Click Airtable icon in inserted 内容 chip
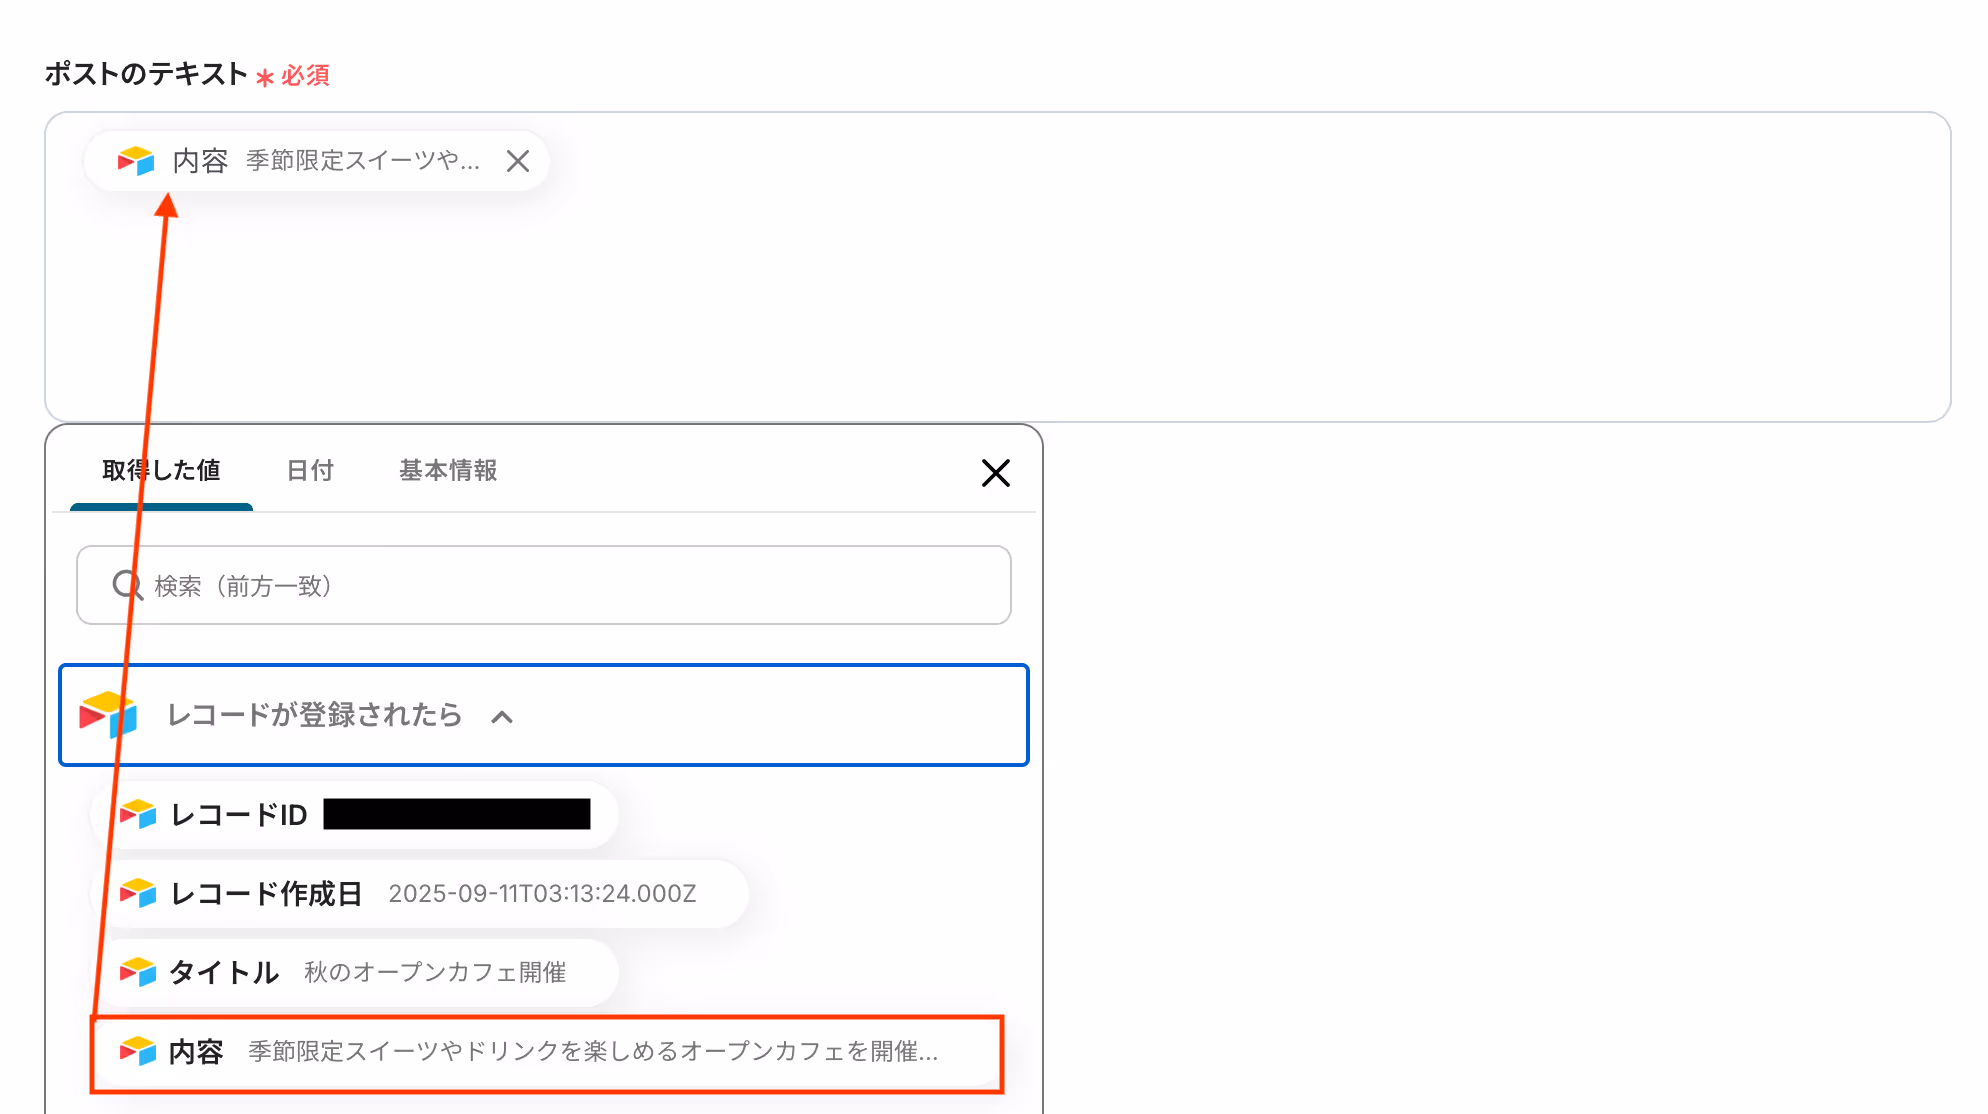The height and width of the screenshot is (1114, 1988). click(x=136, y=161)
